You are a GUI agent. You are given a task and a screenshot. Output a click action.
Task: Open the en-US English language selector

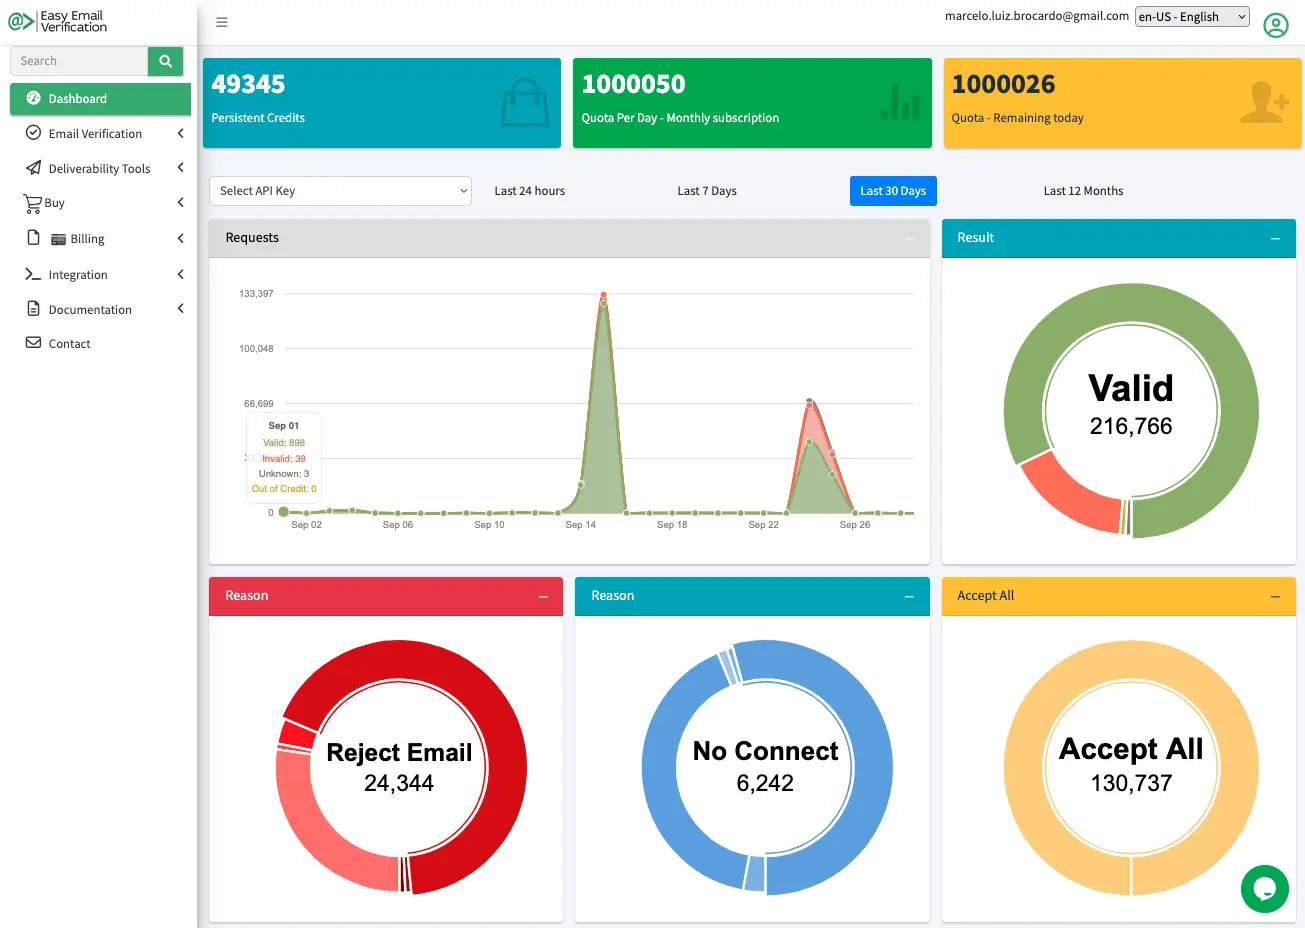[x=1192, y=17]
